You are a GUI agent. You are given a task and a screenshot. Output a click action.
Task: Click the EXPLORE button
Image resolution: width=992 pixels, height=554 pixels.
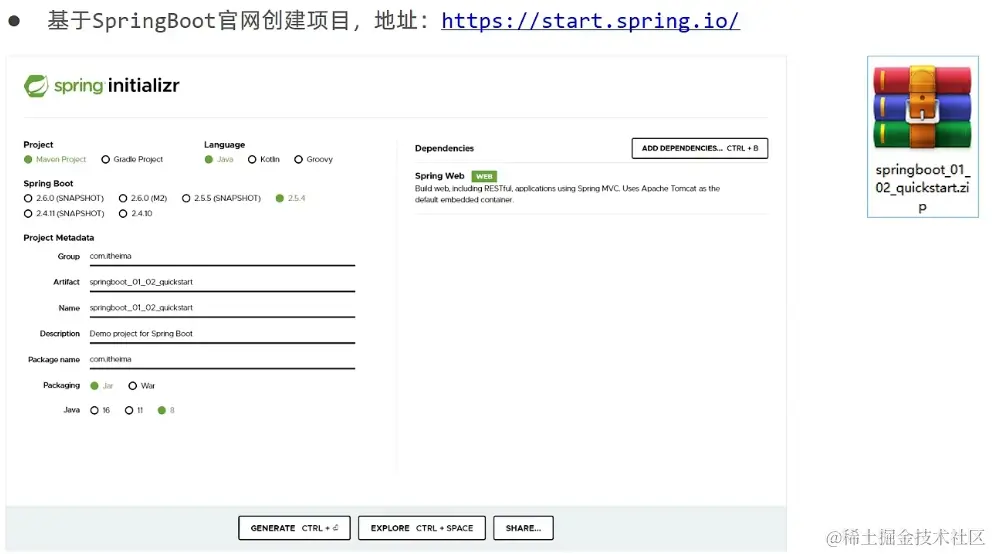tap(422, 528)
